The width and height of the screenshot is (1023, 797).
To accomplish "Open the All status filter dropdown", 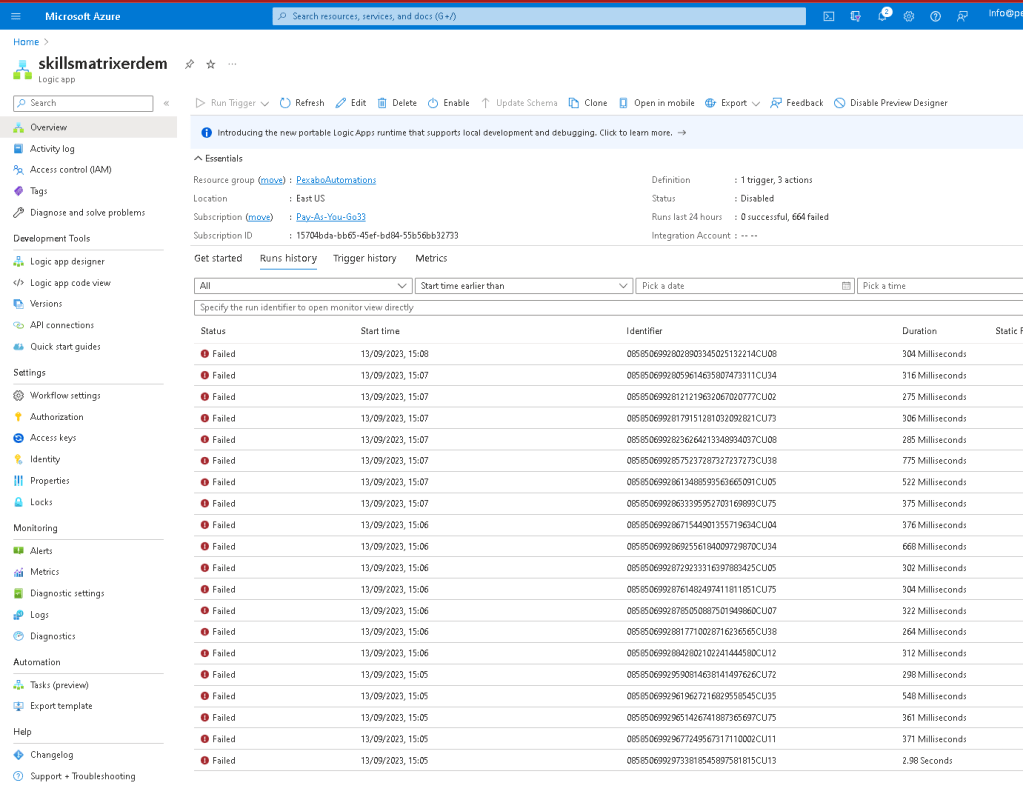I will coord(303,286).
